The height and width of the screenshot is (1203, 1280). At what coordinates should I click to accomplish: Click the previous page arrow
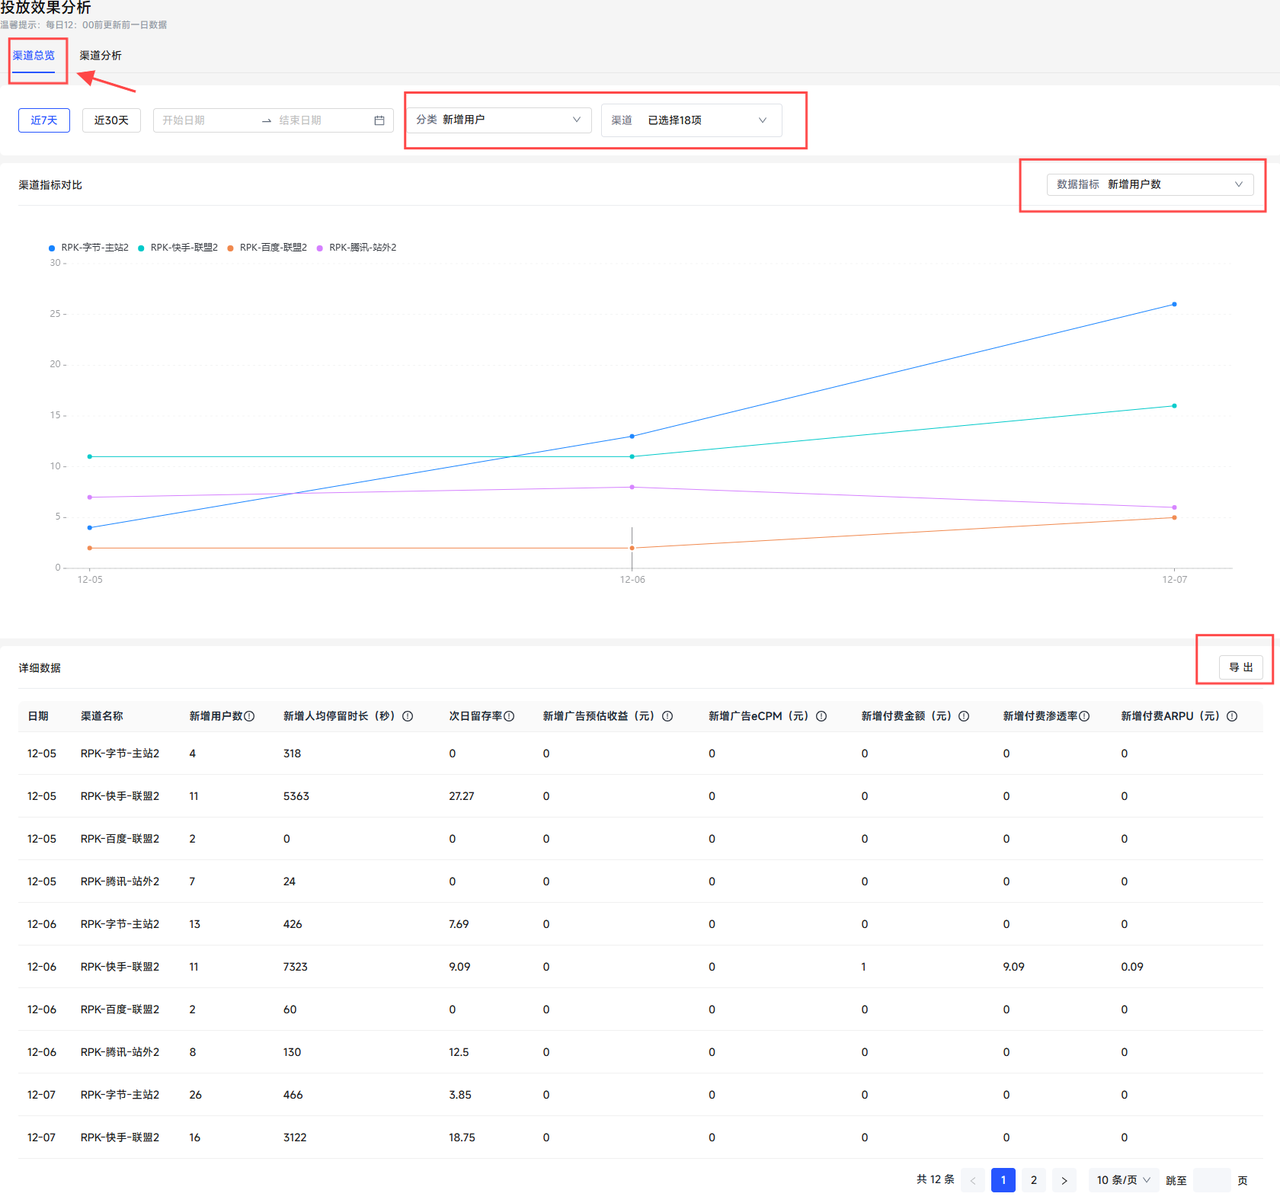point(973,1180)
